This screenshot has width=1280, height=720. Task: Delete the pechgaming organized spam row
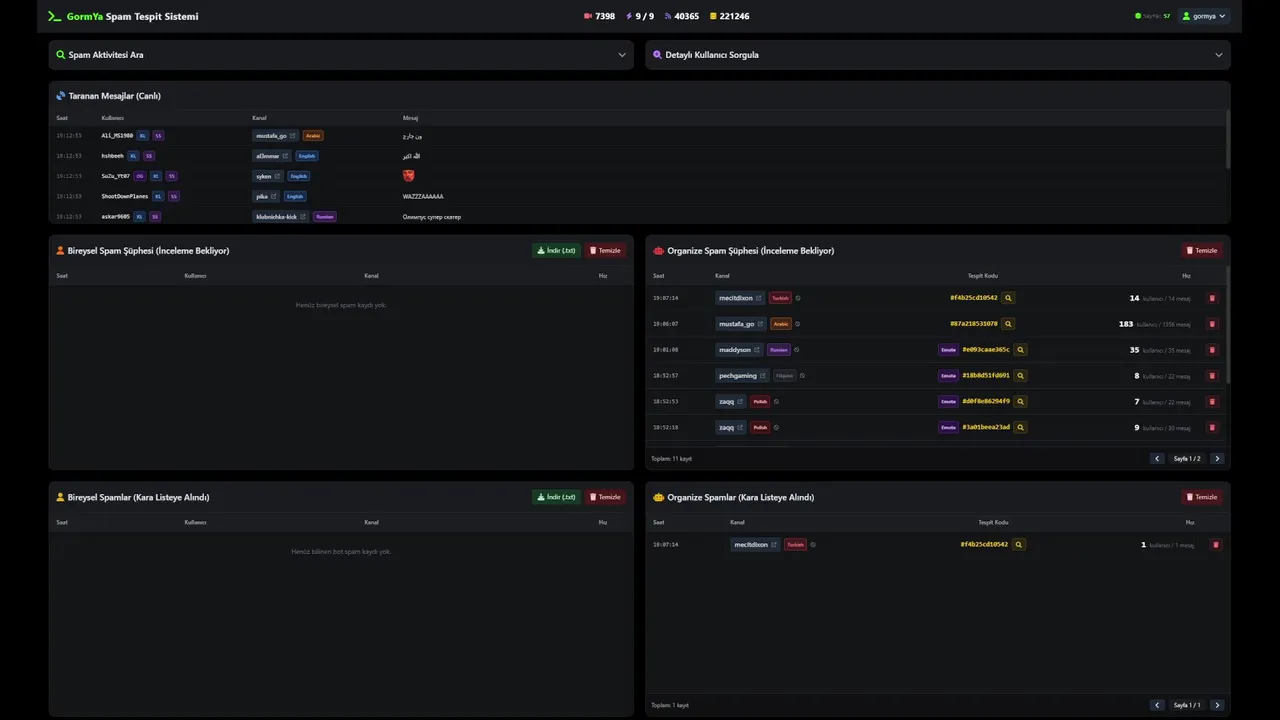click(1212, 376)
